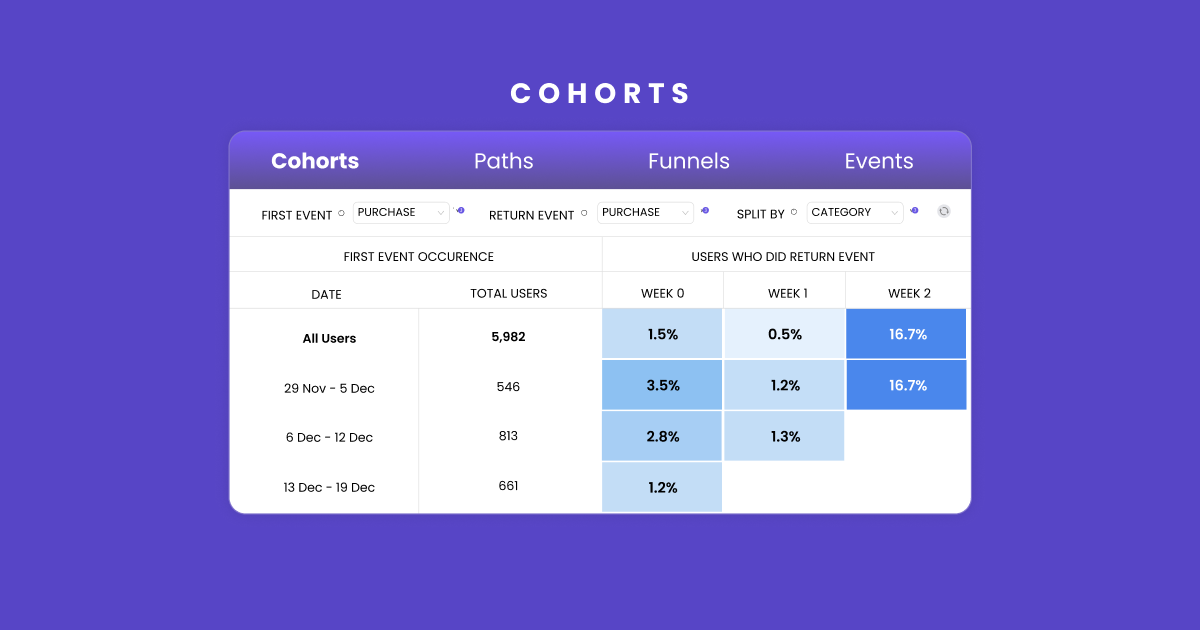Select the 16.7% Week 2 All Users cell
The image size is (1200, 630).
click(x=906, y=333)
